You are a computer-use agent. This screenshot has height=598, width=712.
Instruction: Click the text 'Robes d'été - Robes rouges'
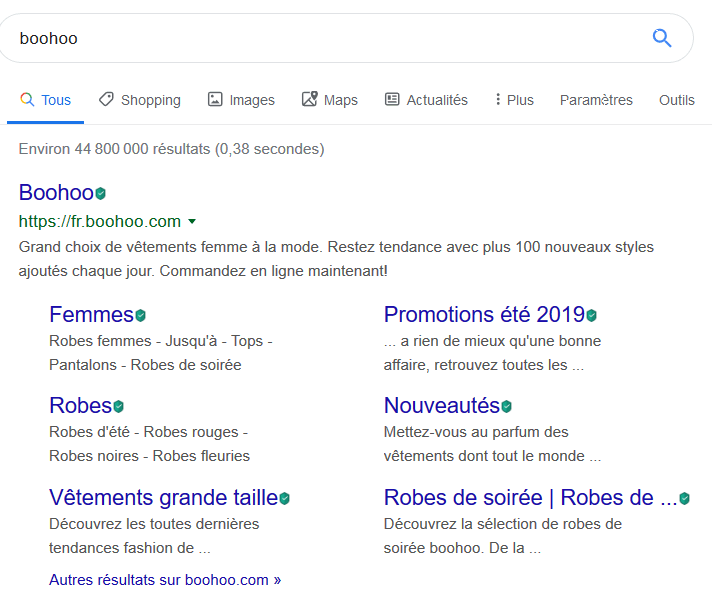point(148,432)
